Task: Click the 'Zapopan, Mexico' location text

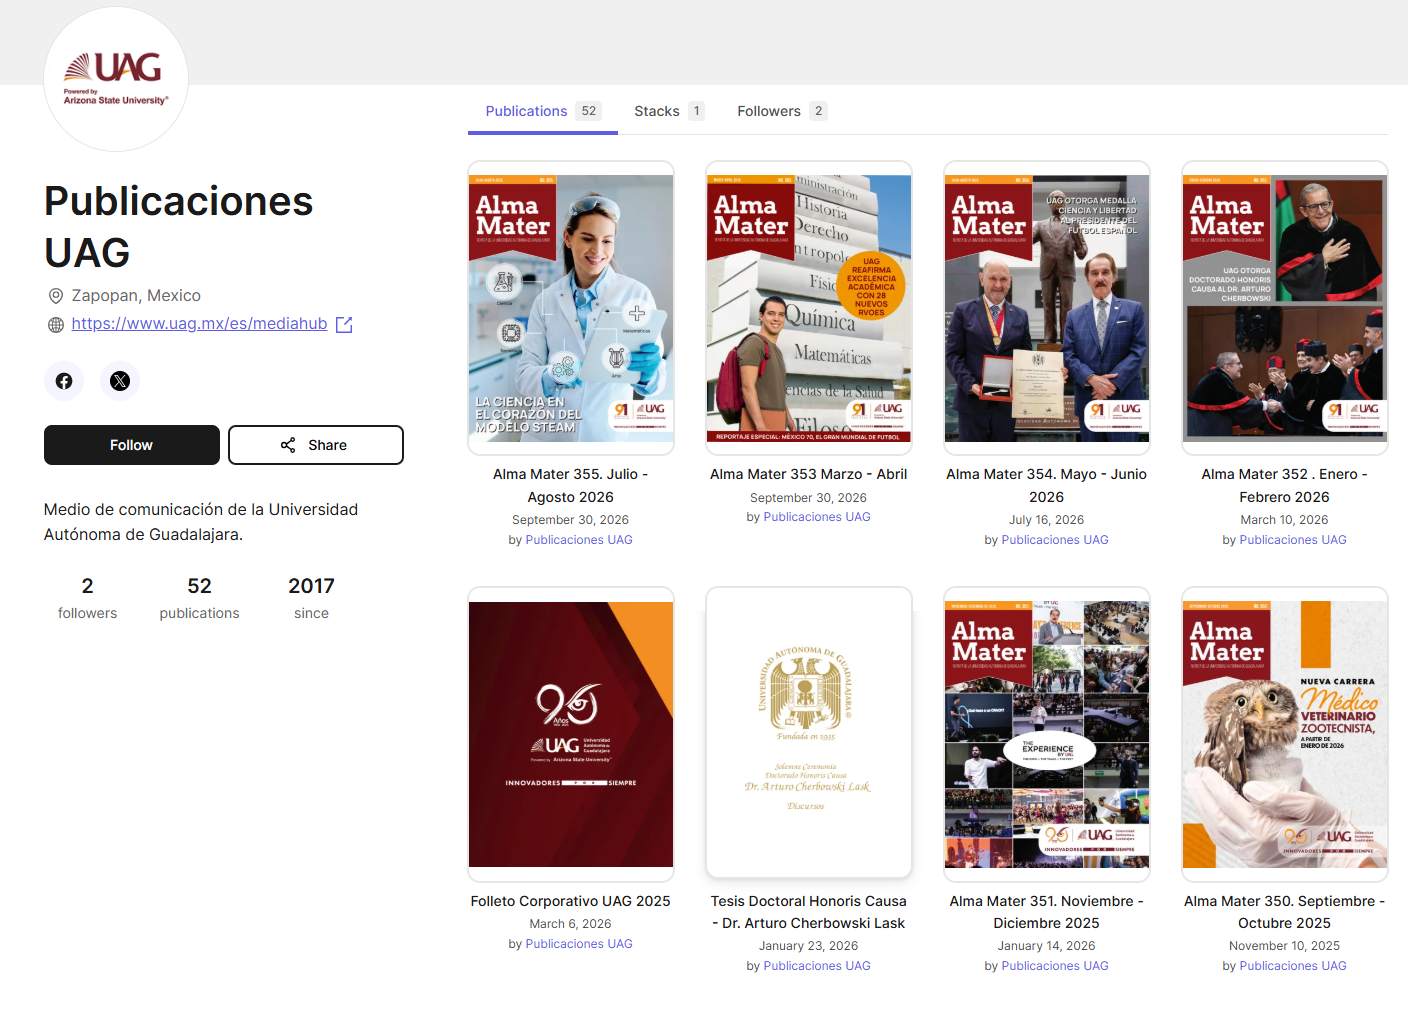Action: (x=136, y=296)
